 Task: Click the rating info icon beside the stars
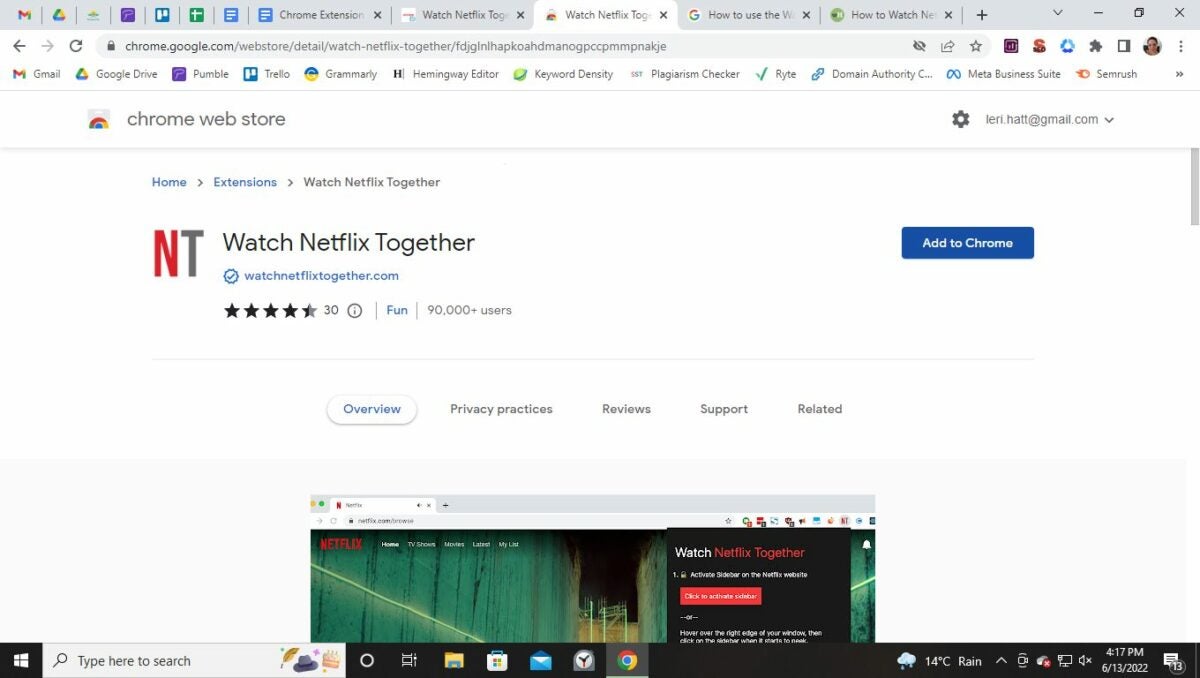click(x=355, y=310)
